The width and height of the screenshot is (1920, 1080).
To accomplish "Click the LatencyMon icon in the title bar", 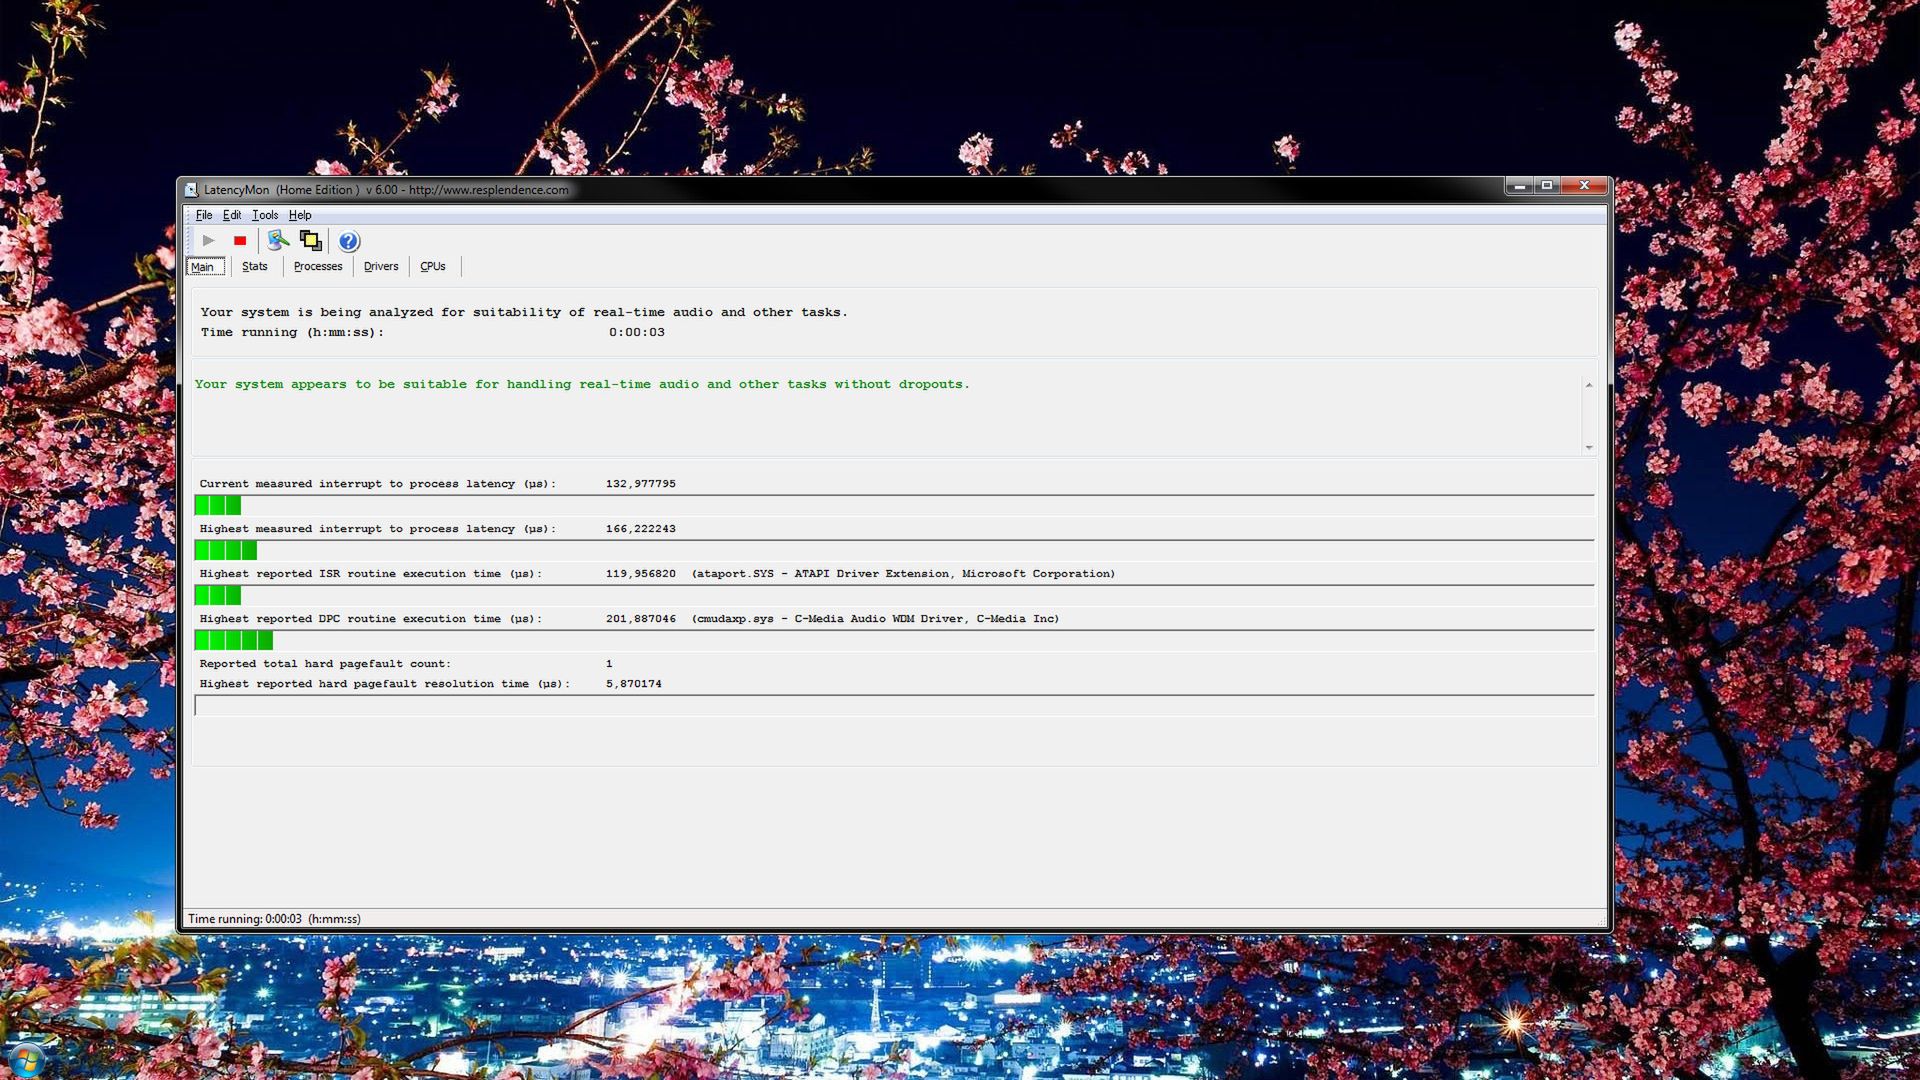I will click(x=192, y=189).
